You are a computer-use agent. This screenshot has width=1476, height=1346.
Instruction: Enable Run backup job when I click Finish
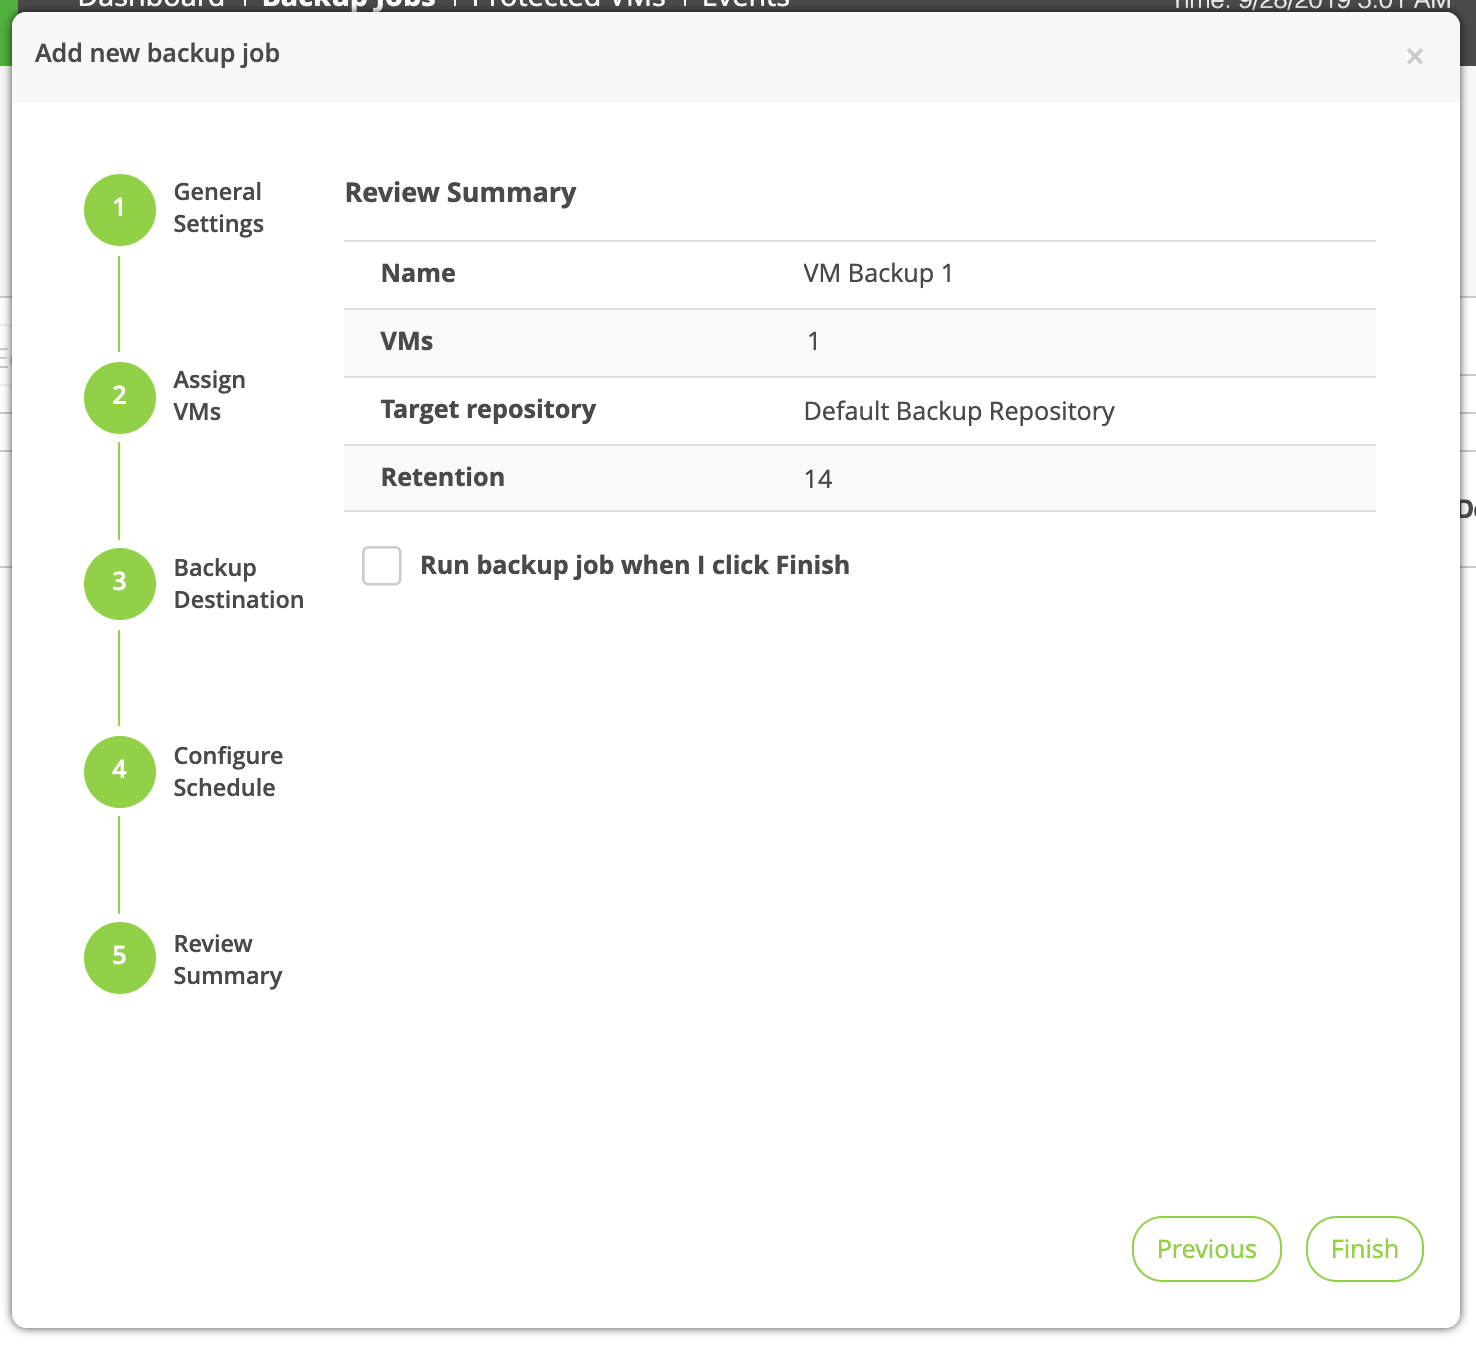click(382, 566)
